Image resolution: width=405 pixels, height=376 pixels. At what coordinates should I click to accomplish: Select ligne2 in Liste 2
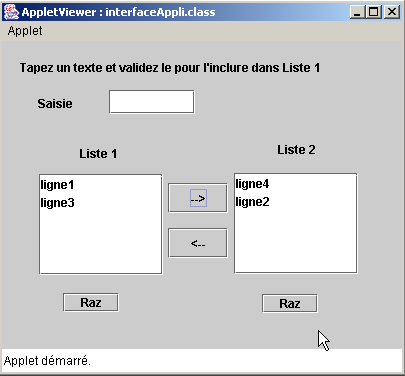(295, 202)
